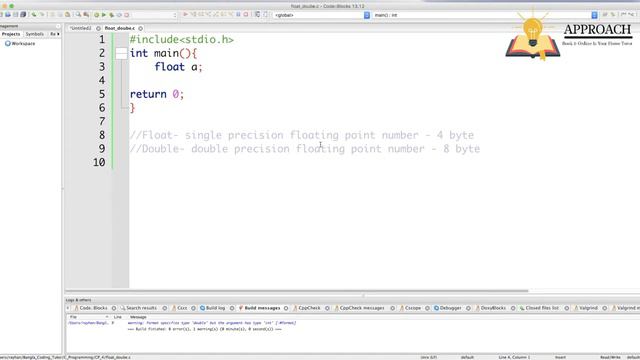Close the Untitled1 editor tab

(x=98, y=28)
